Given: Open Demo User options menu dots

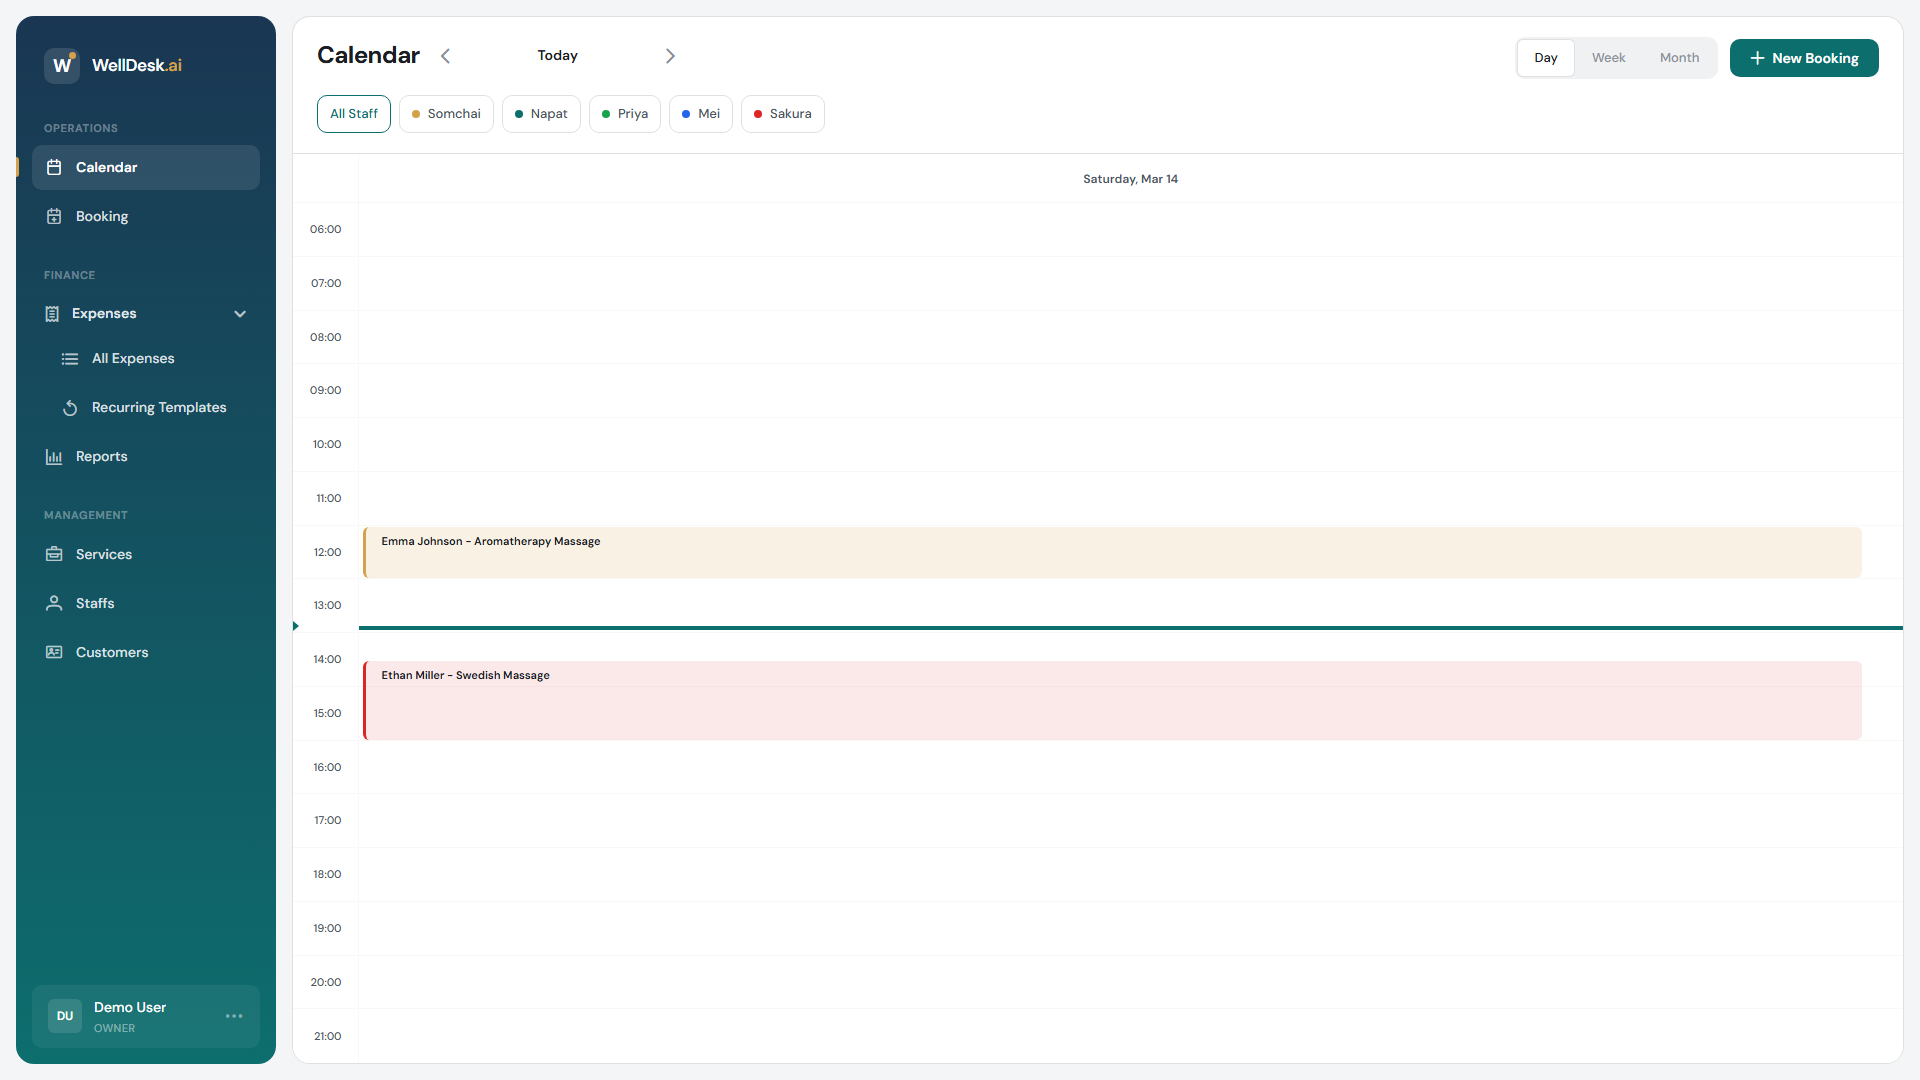Looking at the screenshot, I should tap(234, 1016).
